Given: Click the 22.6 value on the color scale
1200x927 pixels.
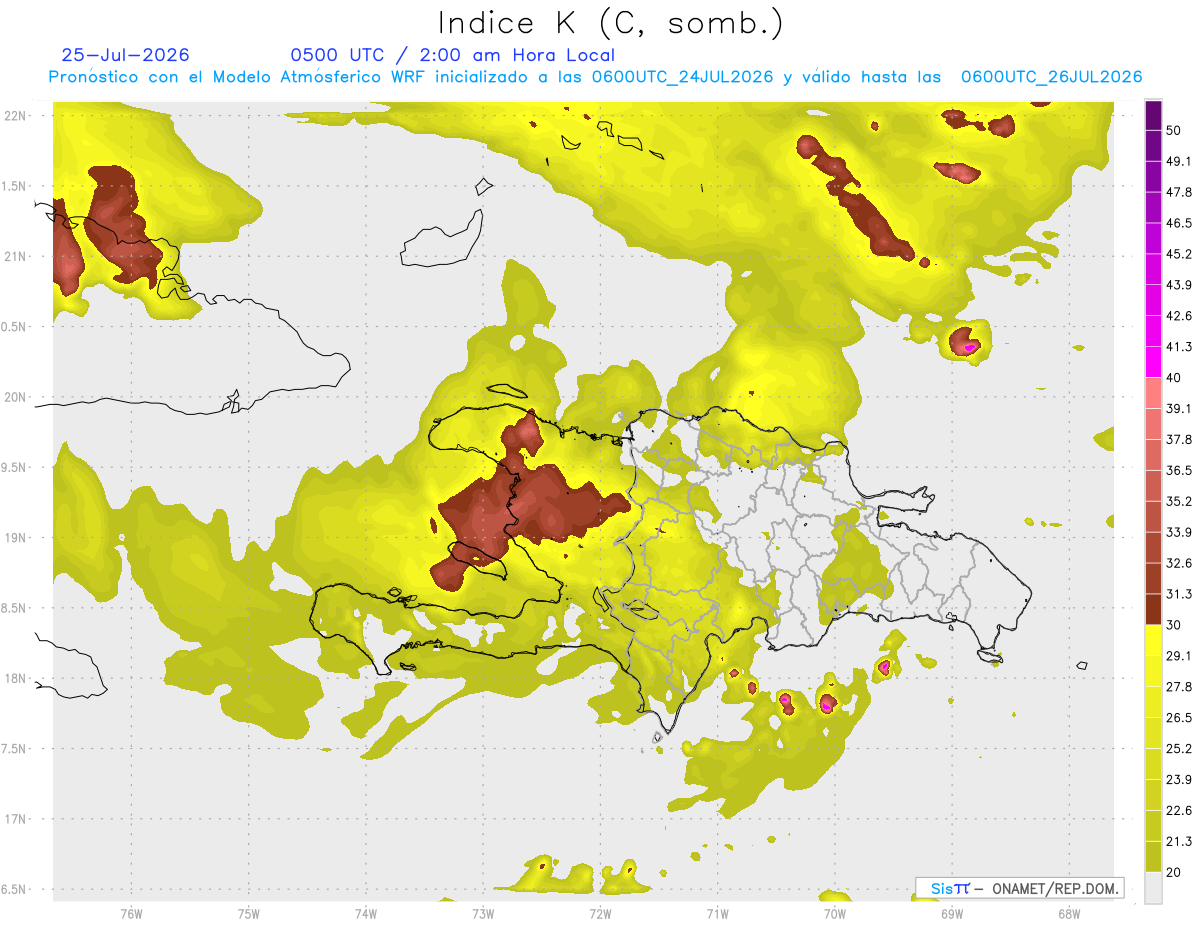Looking at the screenshot, I should (1178, 811).
